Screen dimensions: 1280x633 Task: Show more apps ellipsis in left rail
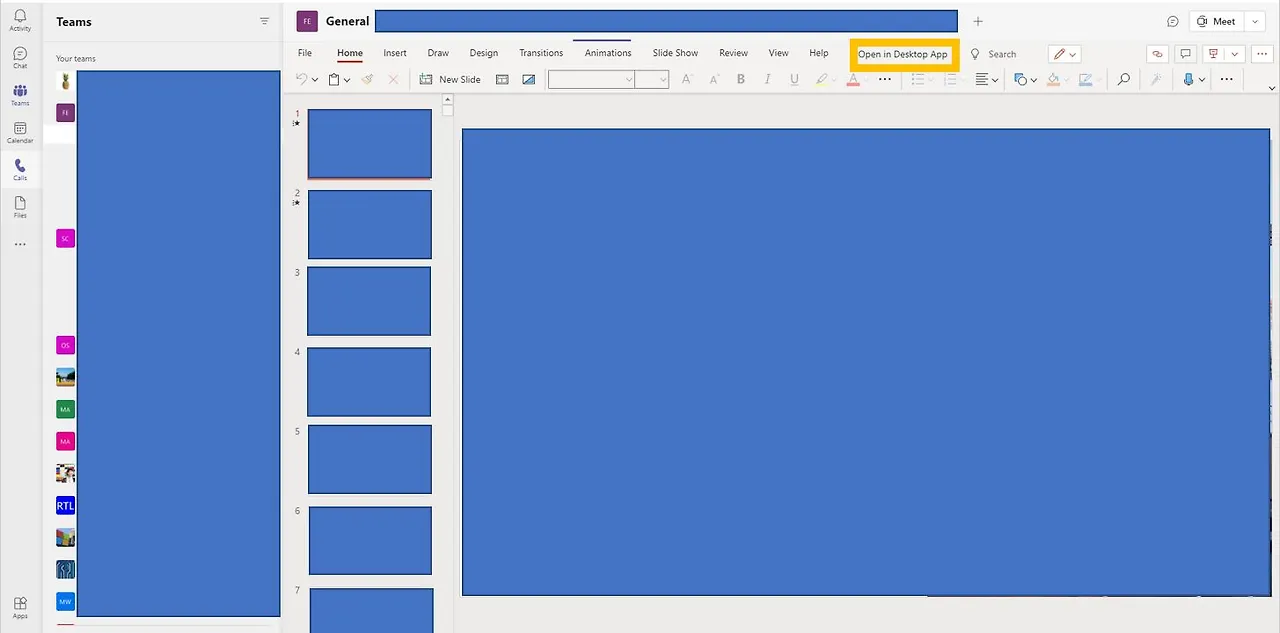20,244
